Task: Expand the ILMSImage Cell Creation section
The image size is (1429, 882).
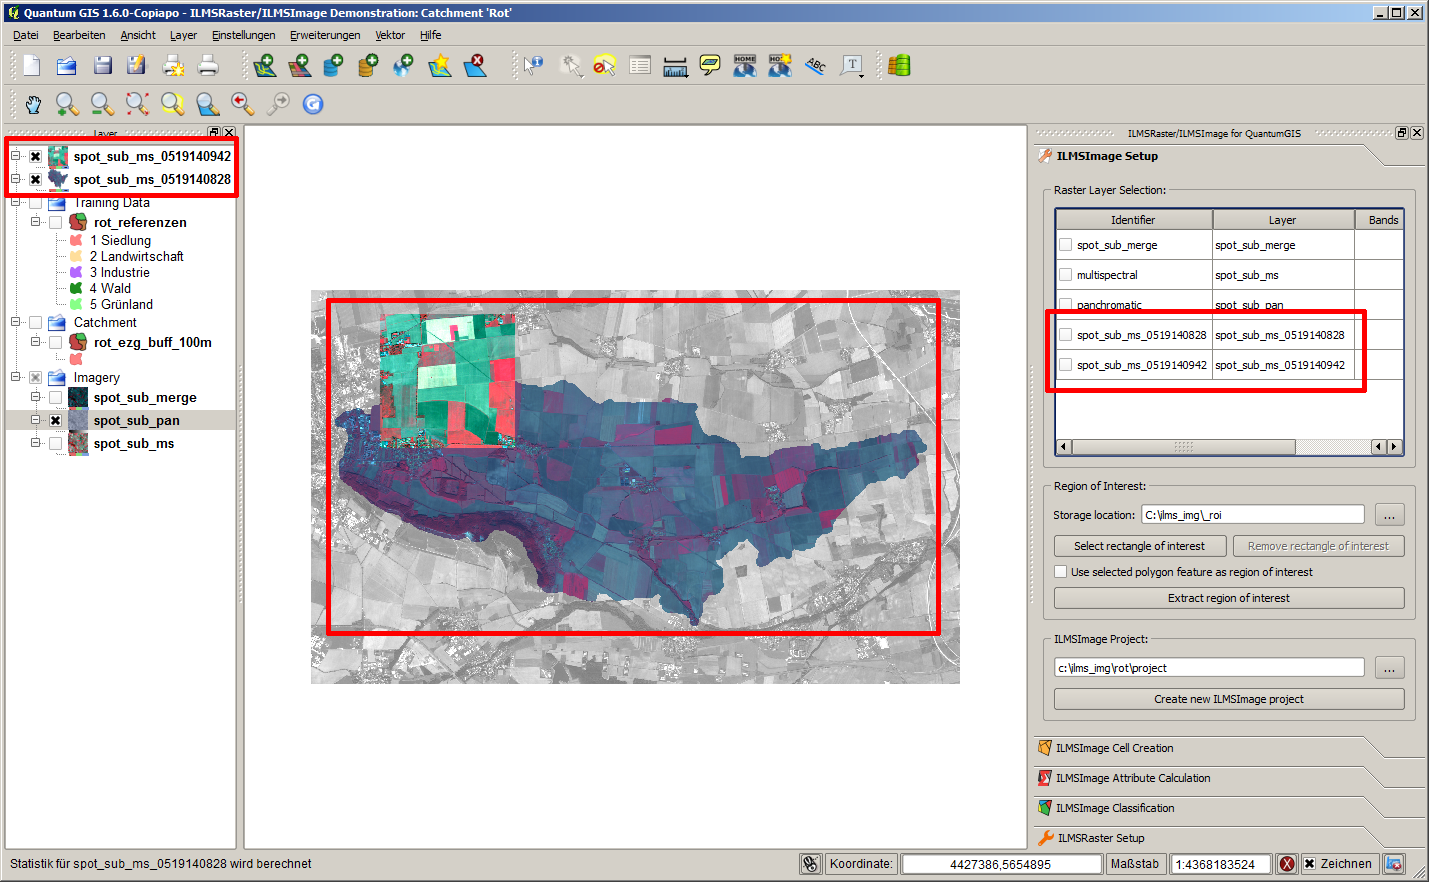Action: tap(1114, 748)
